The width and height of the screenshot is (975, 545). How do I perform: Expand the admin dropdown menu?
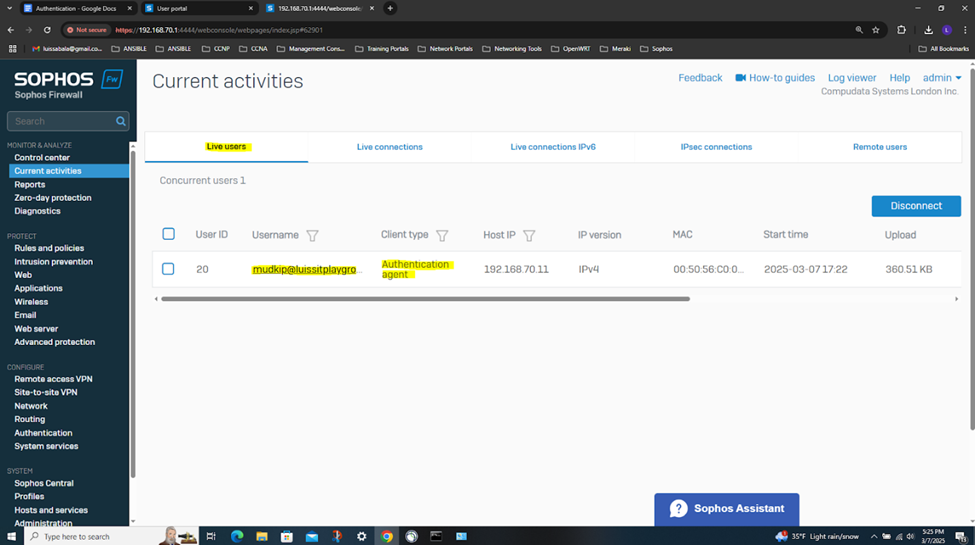tap(942, 78)
